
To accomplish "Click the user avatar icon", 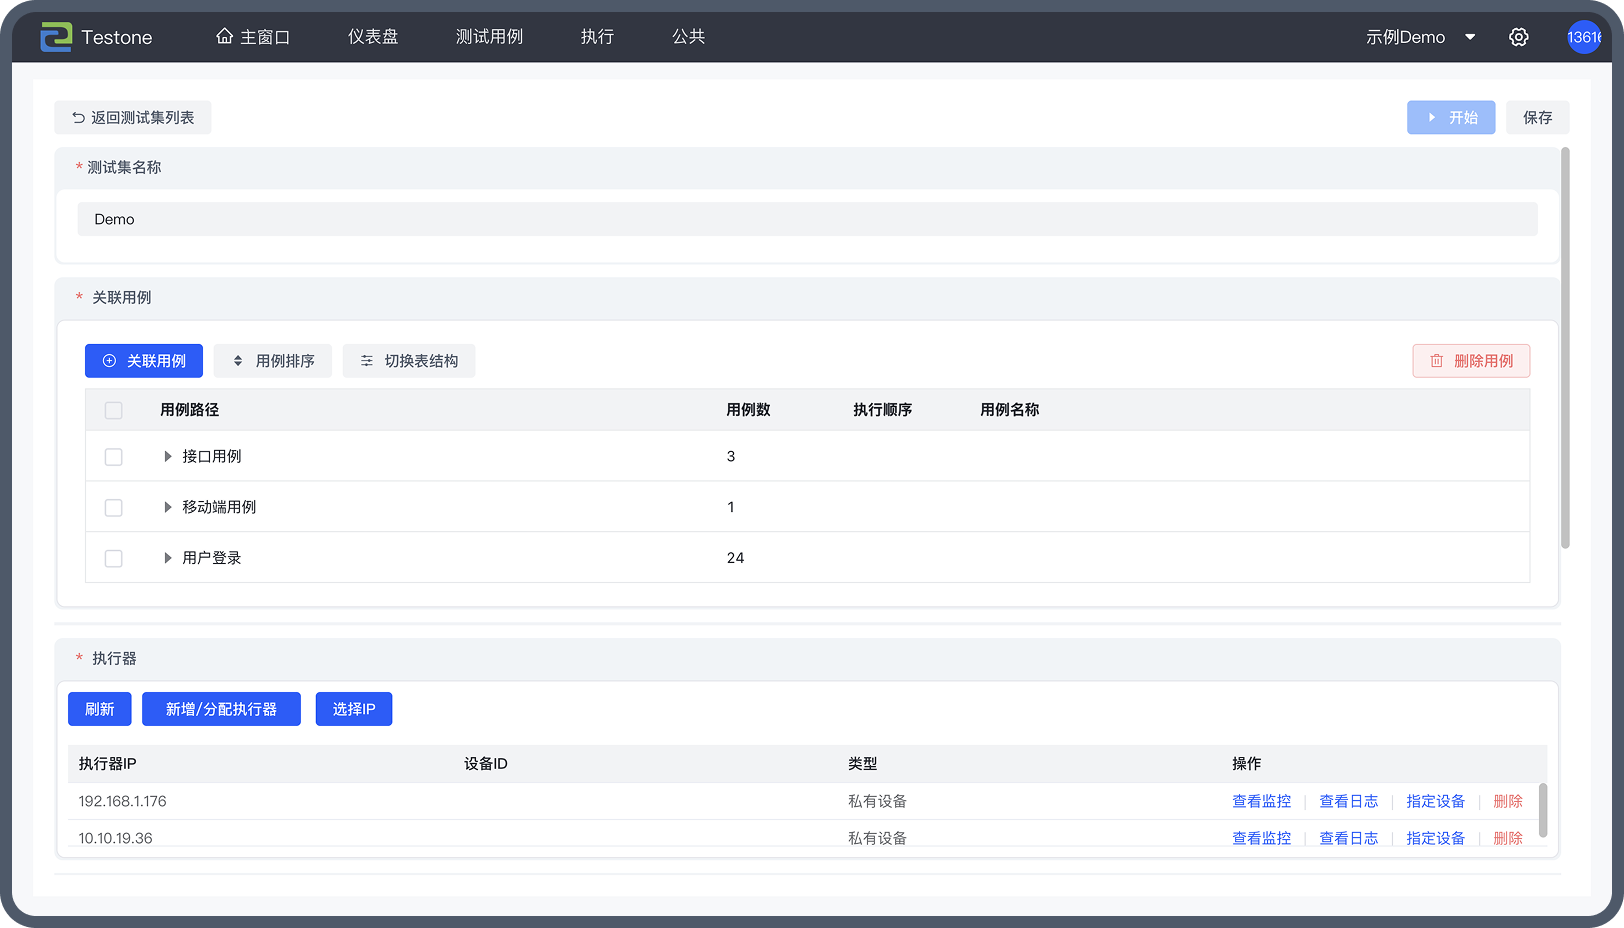I will tap(1583, 37).
